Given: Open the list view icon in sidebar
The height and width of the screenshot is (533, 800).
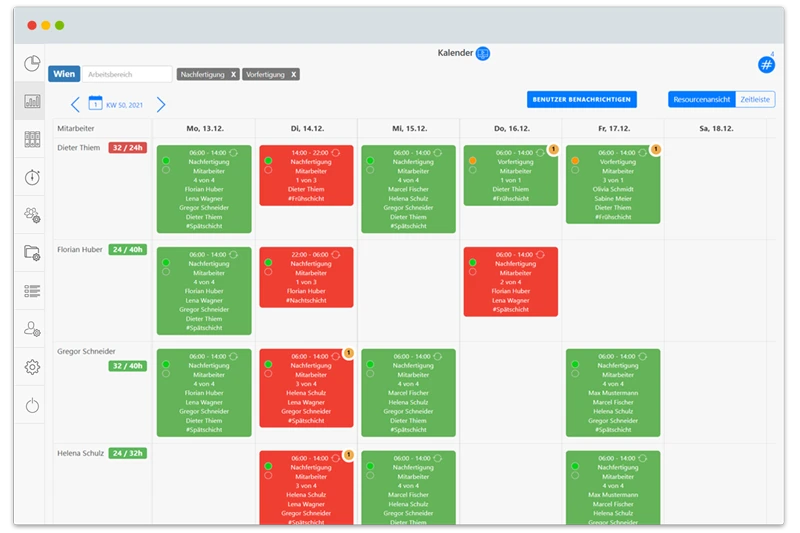Looking at the screenshot, I should [x=32, y=291].
